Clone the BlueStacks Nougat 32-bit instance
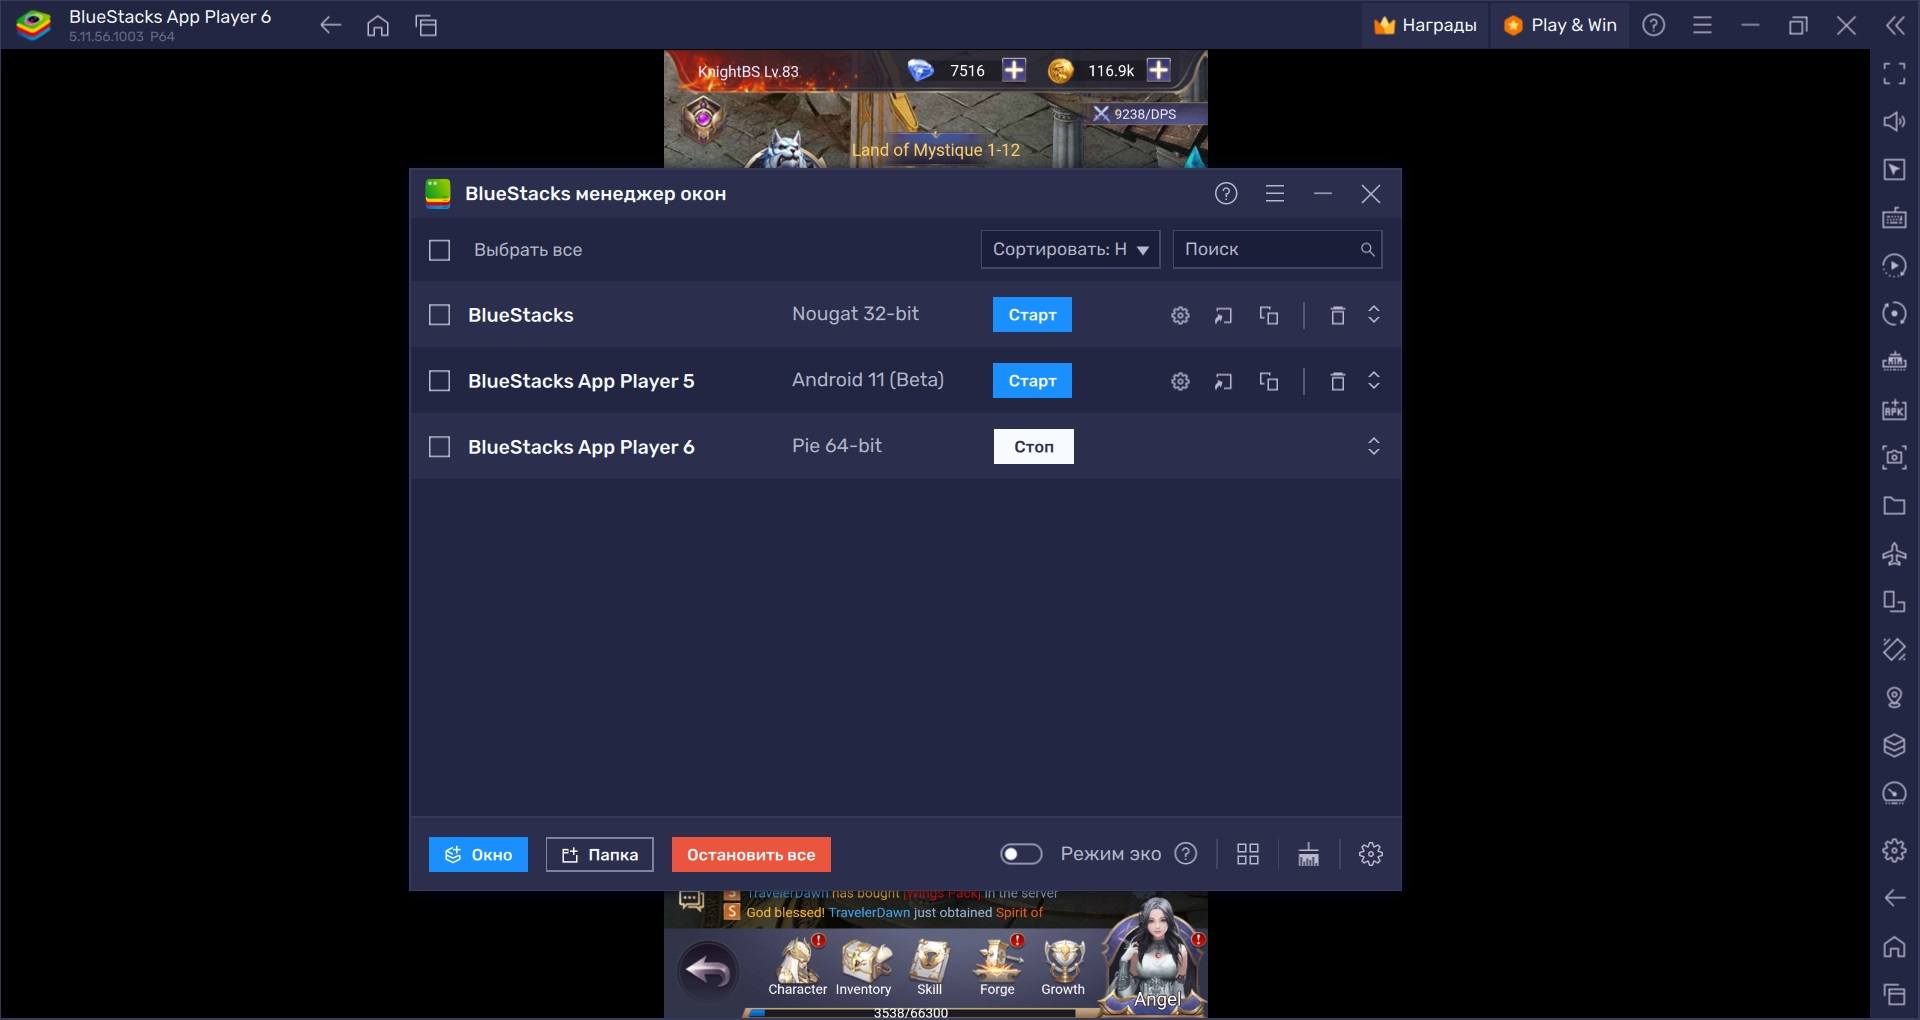1920x1020 pixels. pos(1269,316)
